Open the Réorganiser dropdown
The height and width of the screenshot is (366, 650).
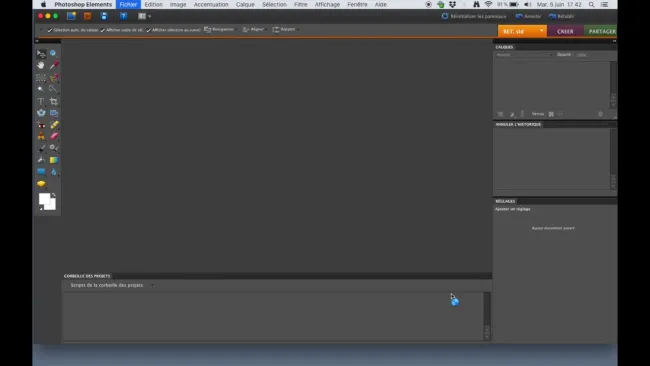click(x=221, y=29)
